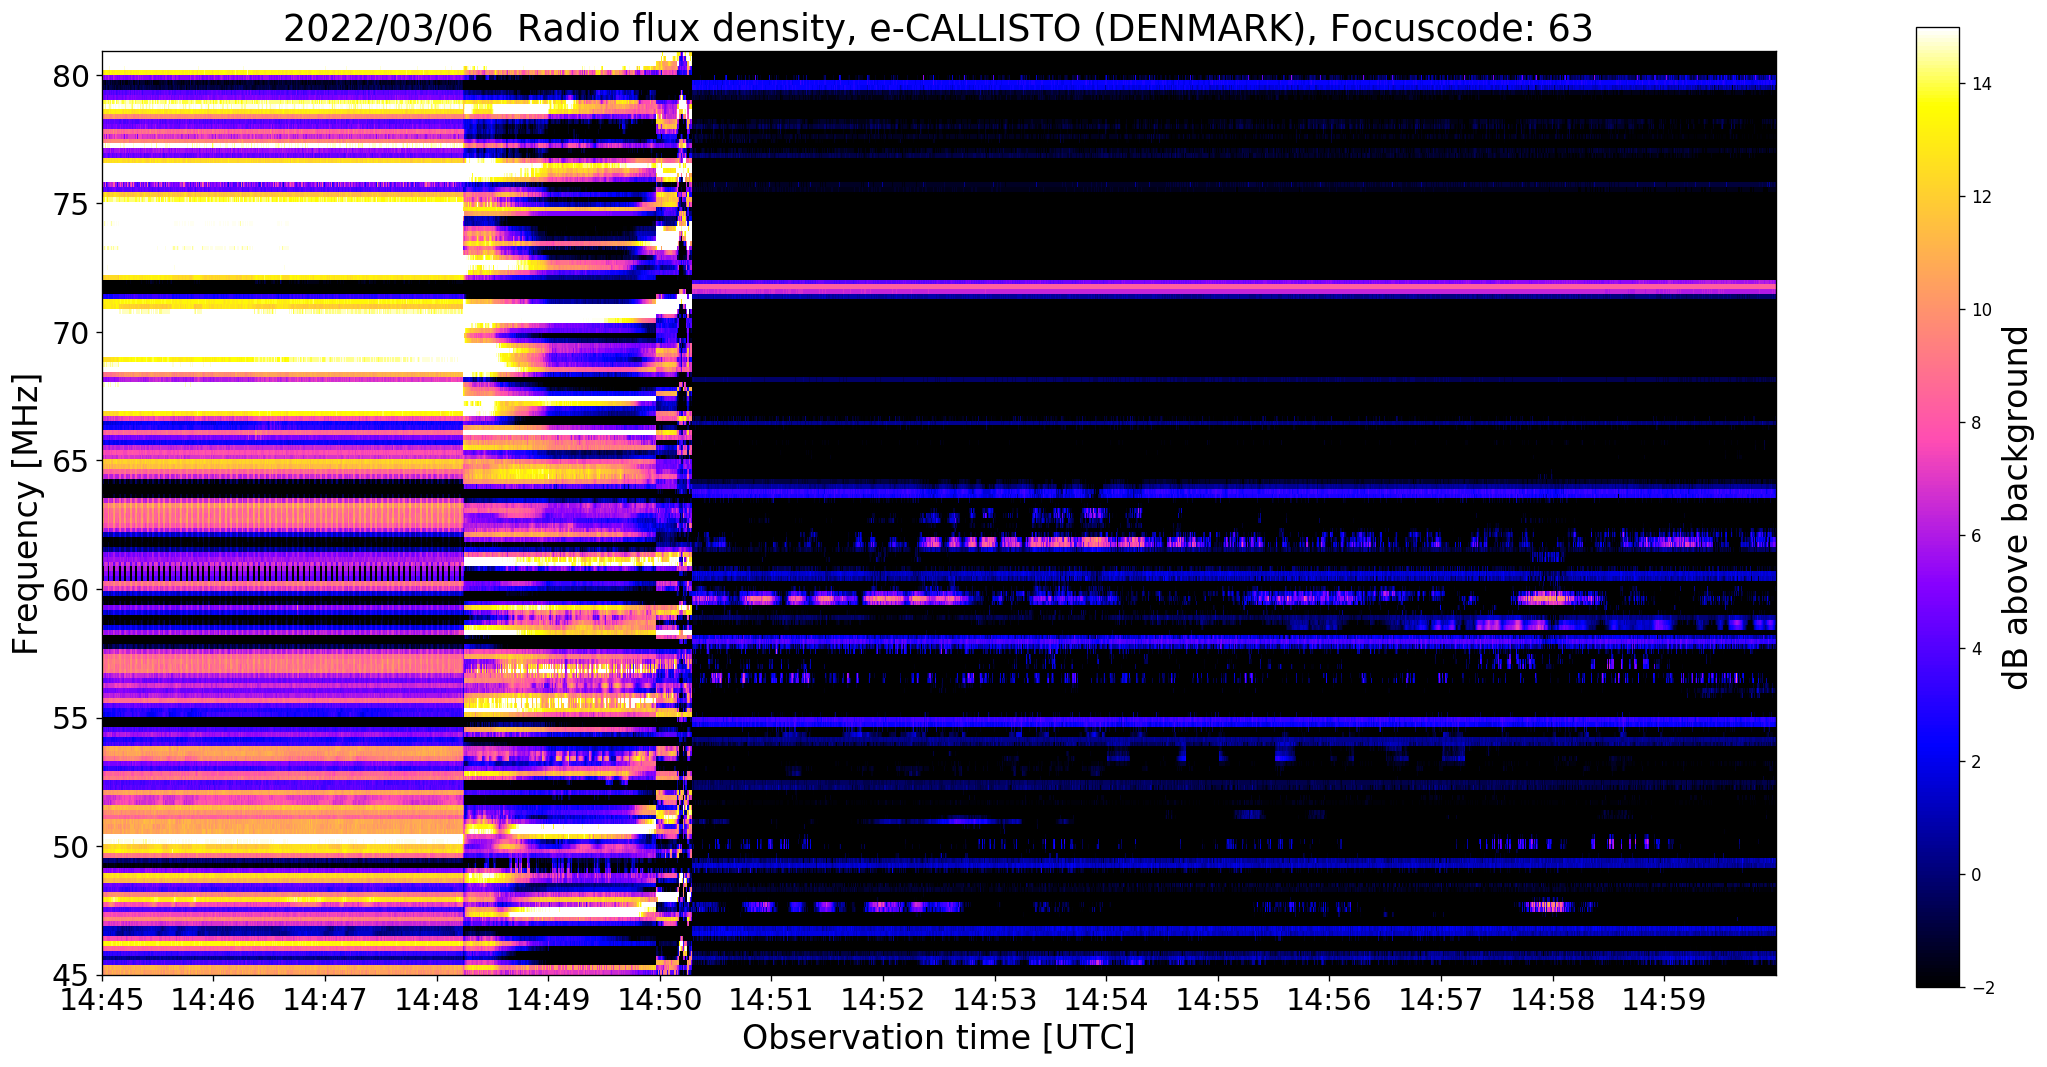Click the 14:59 time tick label
The height and width of the screenshot is (1067, 2047).
[x=1664, y=999]
